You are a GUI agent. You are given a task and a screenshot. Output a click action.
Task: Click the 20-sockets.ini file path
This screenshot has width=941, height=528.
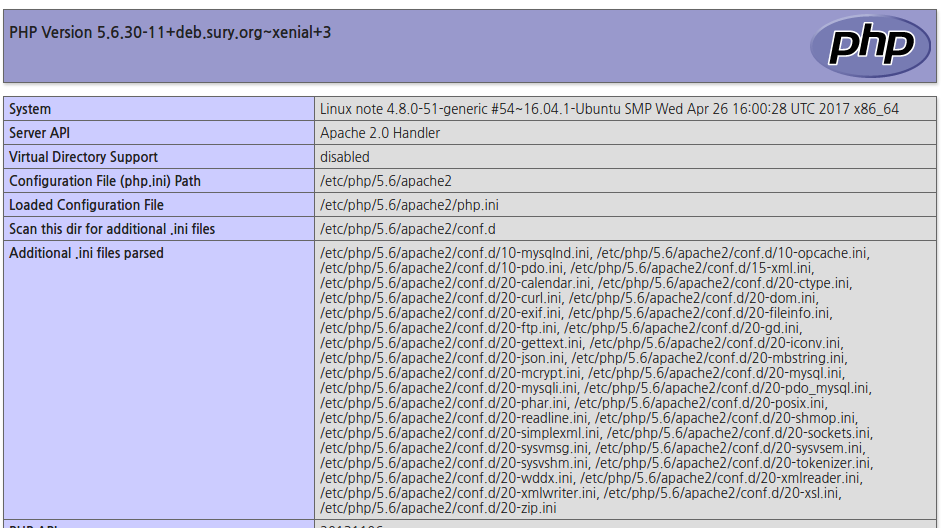(x=738, y=433)
